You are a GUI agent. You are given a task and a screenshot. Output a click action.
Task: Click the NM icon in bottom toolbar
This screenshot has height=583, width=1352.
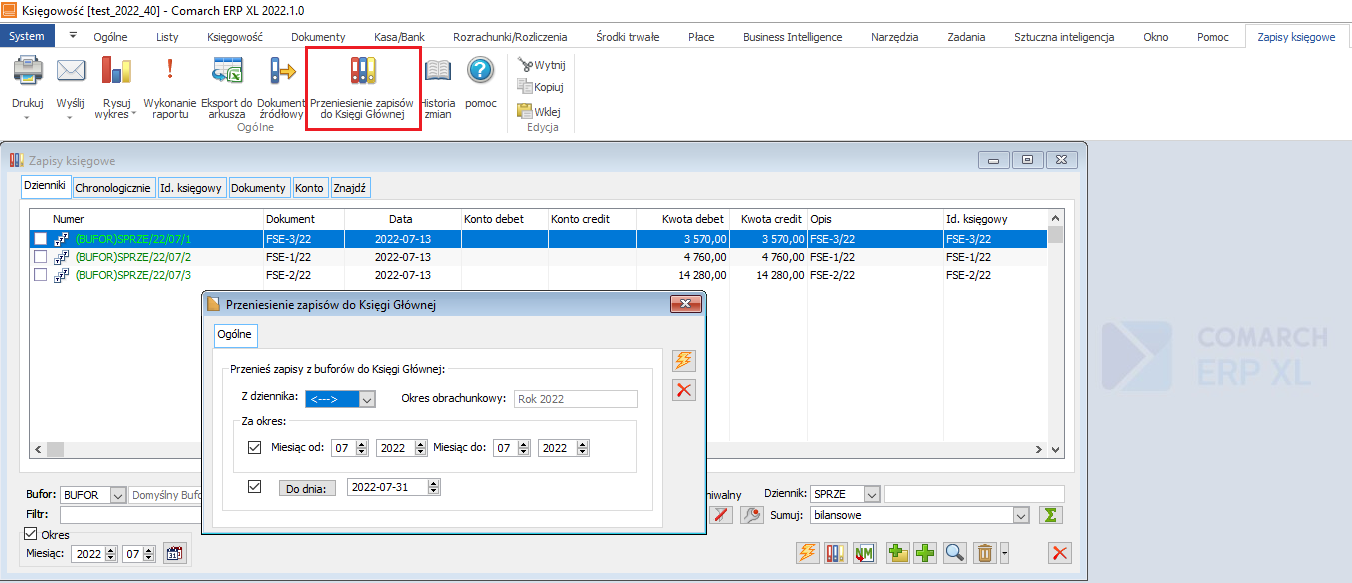pos(866,552)
